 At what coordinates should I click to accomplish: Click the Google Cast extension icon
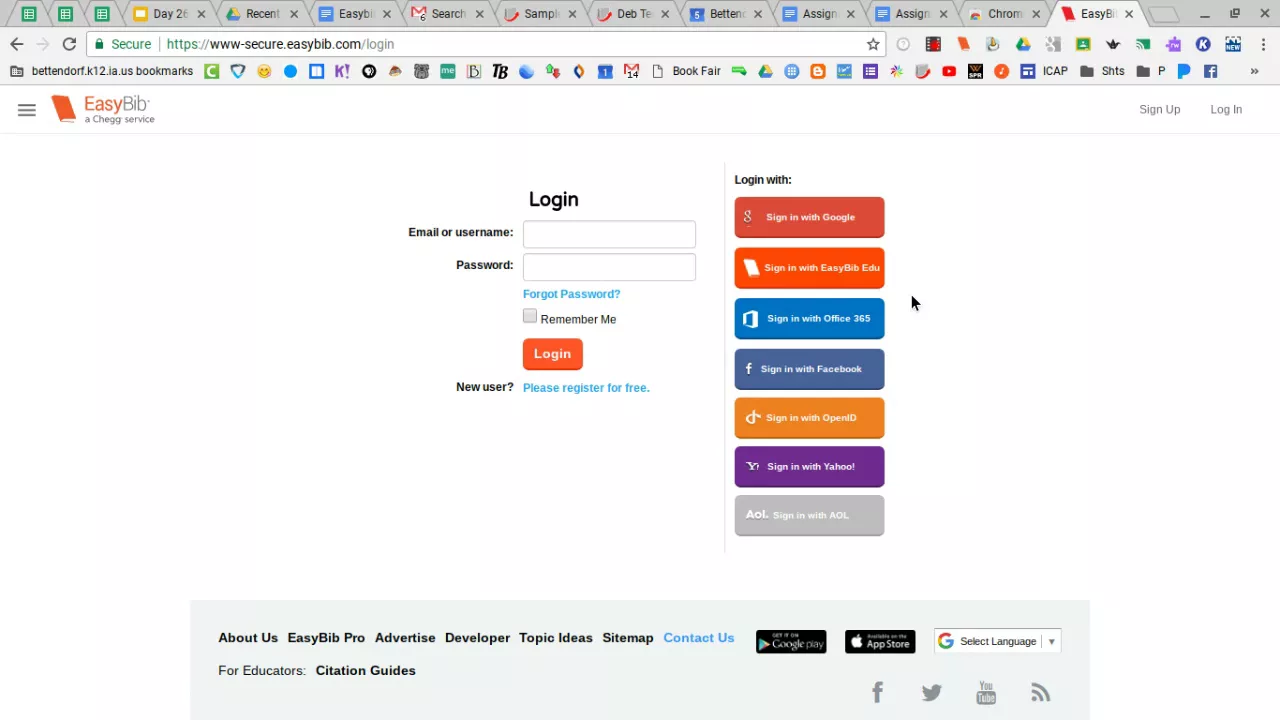click(x=1143, y=44)
